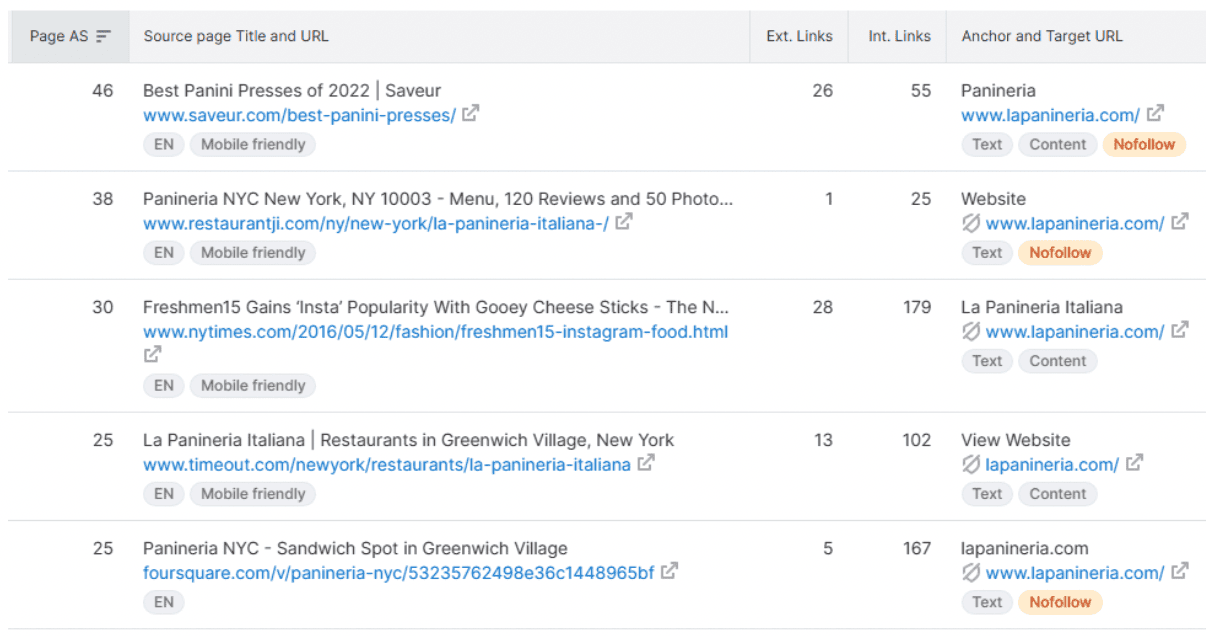
Task: Click the Content tag in La Panineria Italiana row
Action: click(x=1057, y=361)
